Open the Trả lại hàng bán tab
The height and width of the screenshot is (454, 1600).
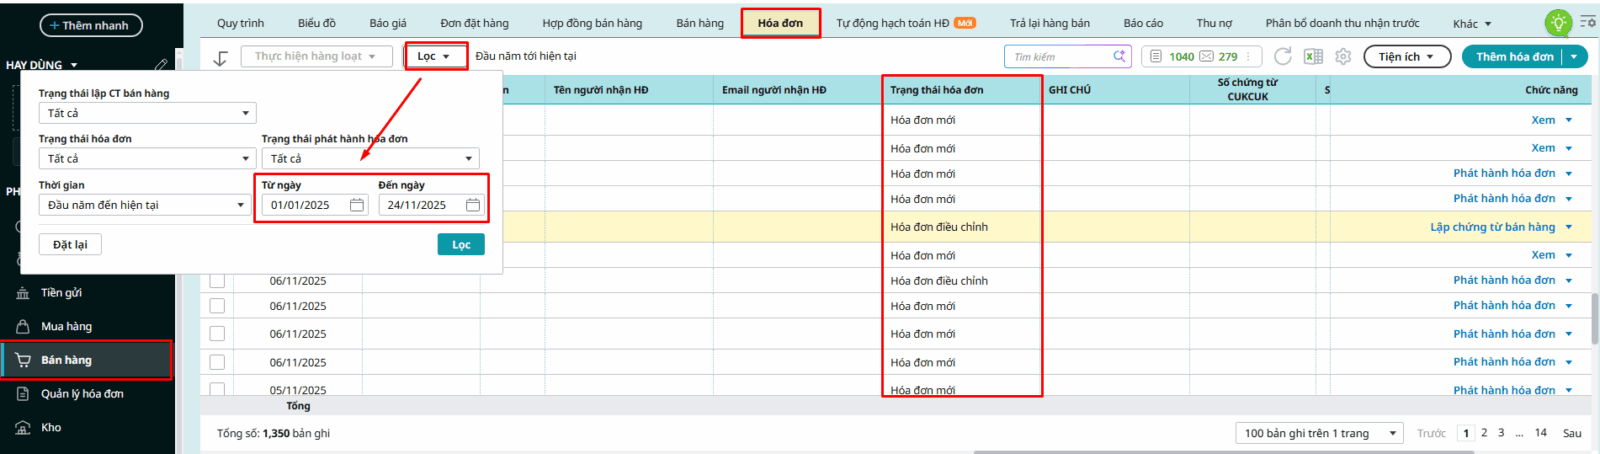[1049, 23]
